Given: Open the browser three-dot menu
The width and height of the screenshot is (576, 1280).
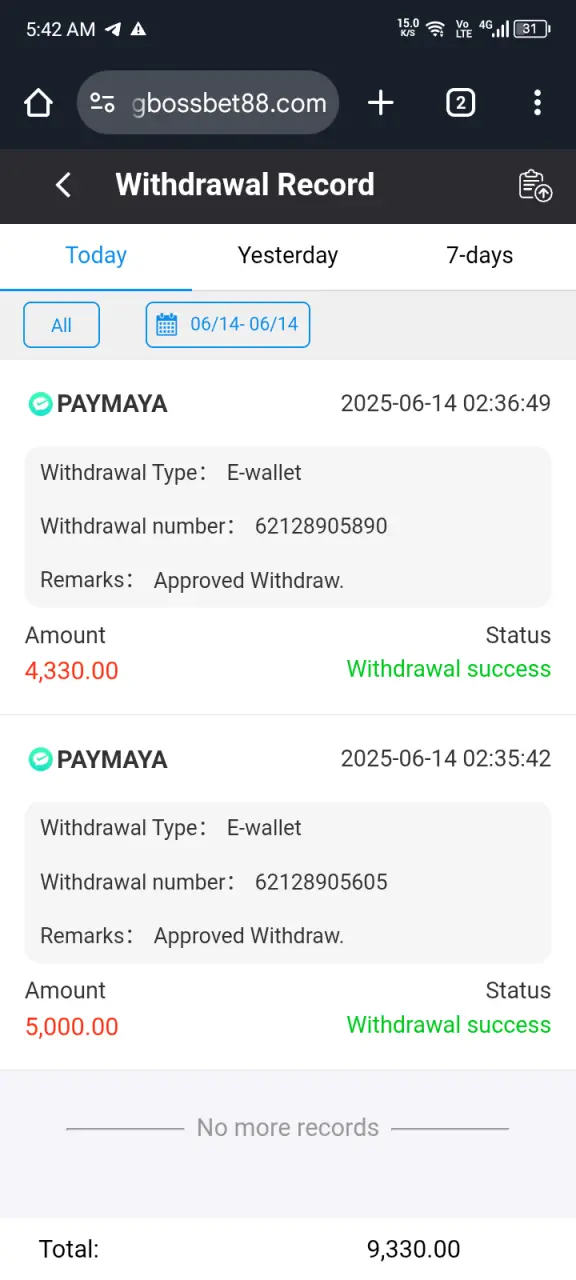Looking at the screenshot, I should point(537,102).
